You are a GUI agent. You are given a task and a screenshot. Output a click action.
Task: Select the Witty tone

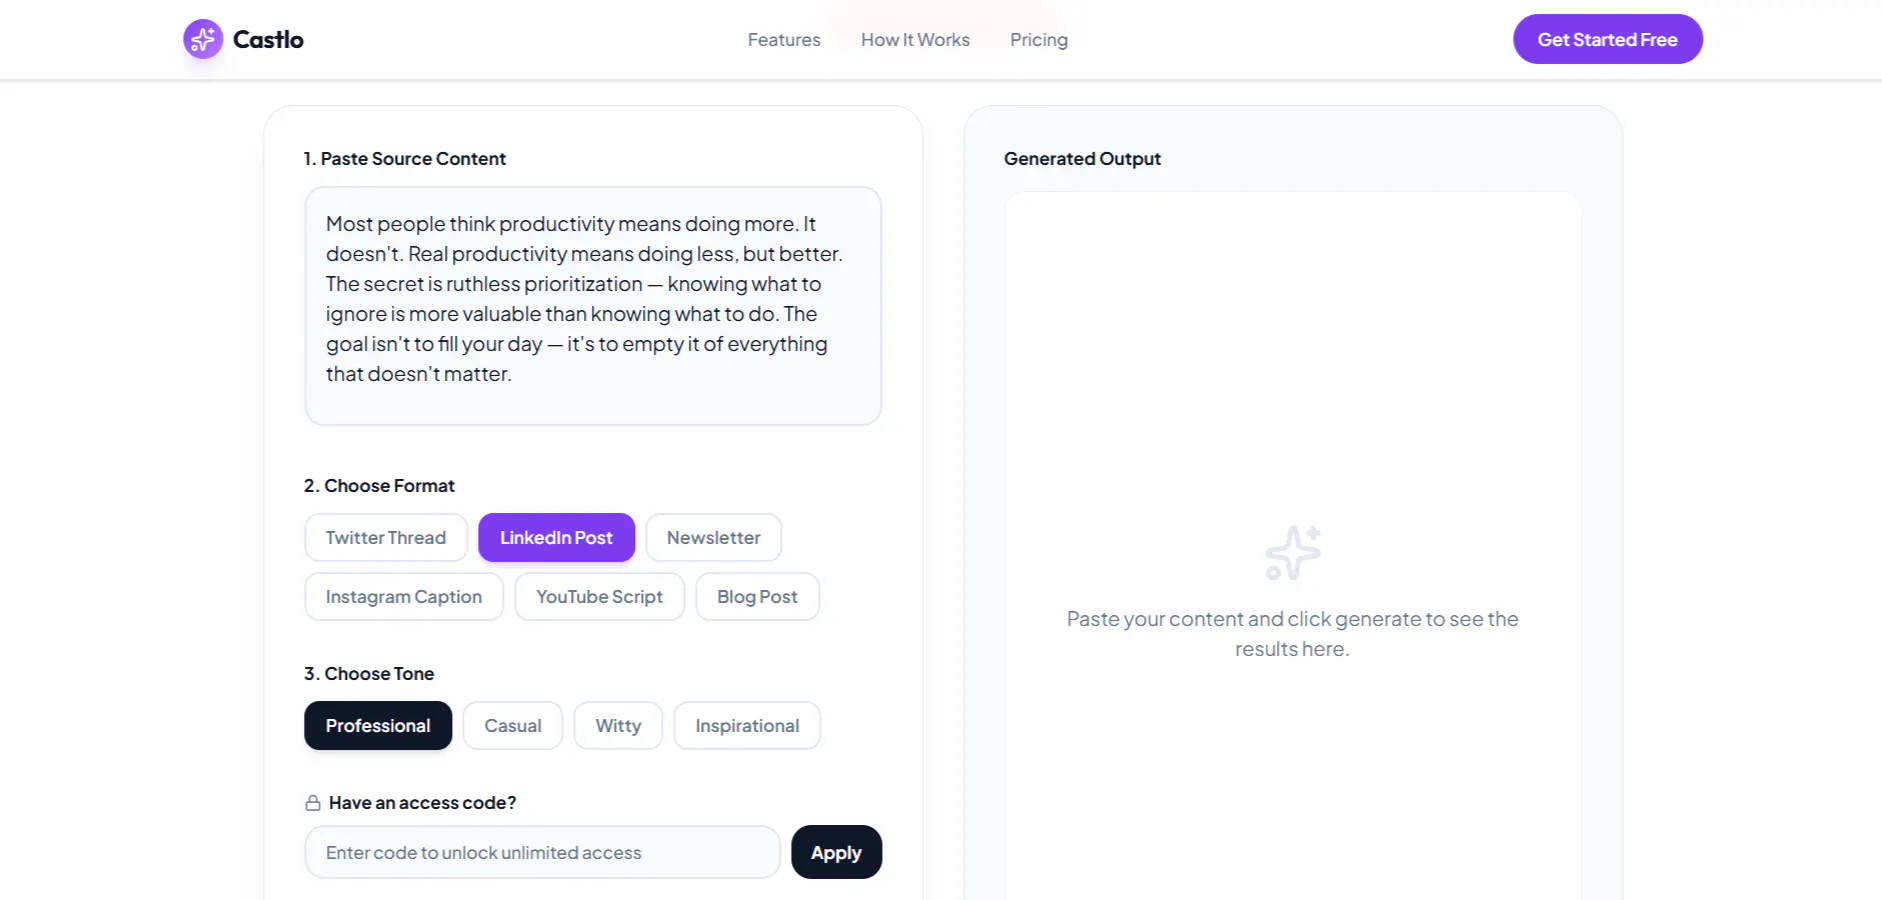(618, 726)
